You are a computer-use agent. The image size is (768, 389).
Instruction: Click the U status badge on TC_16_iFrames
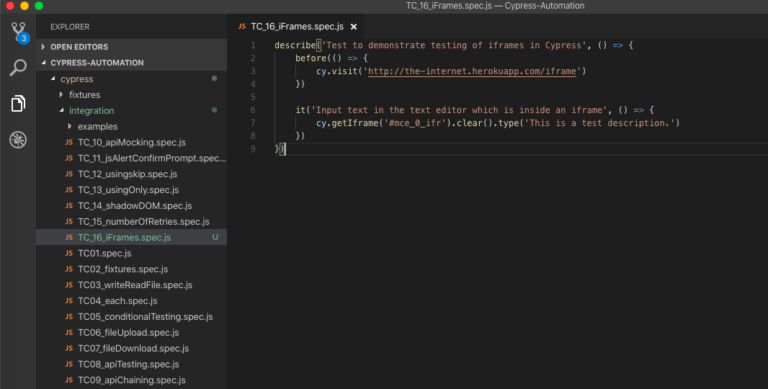[215, 237]
